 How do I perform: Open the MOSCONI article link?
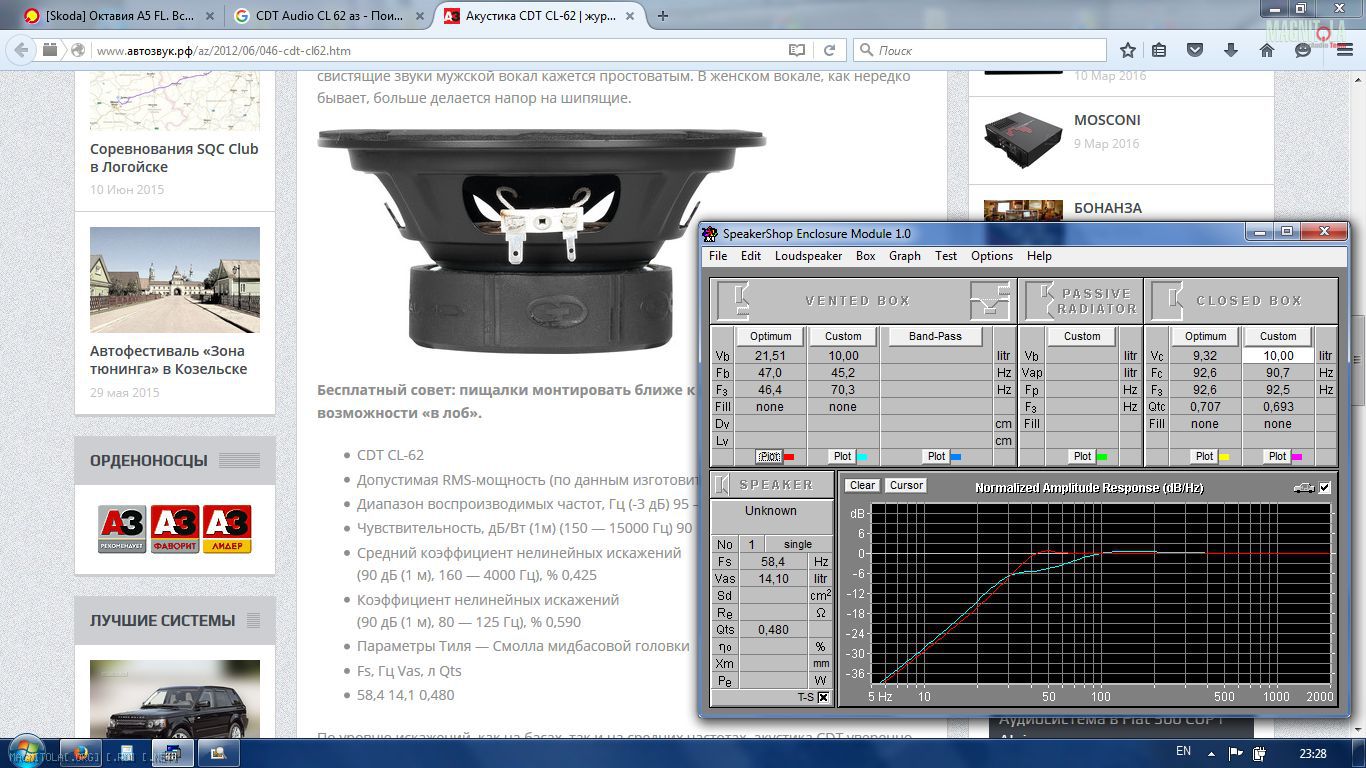pyautogui.click(x=1107, y=120)
